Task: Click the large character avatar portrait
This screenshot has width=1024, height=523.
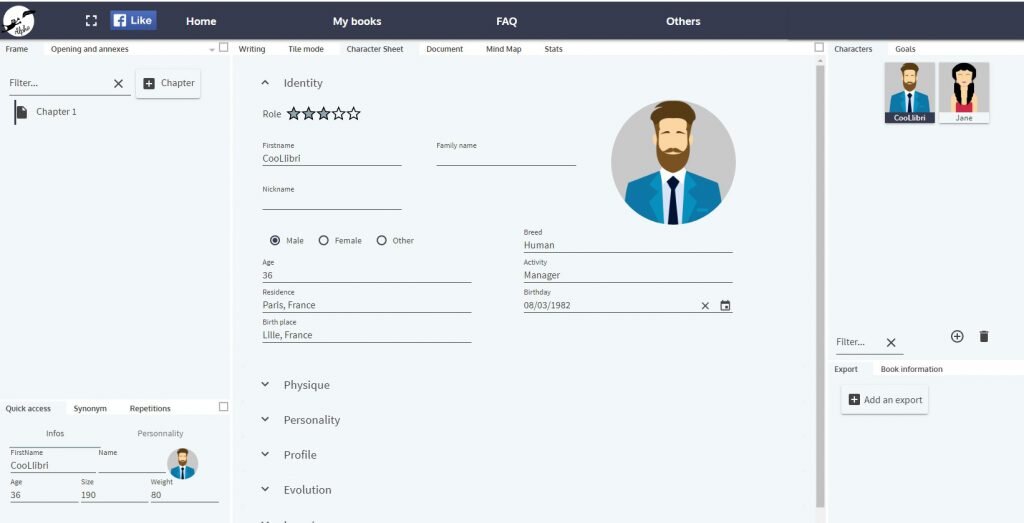Action: pos(673,163)
